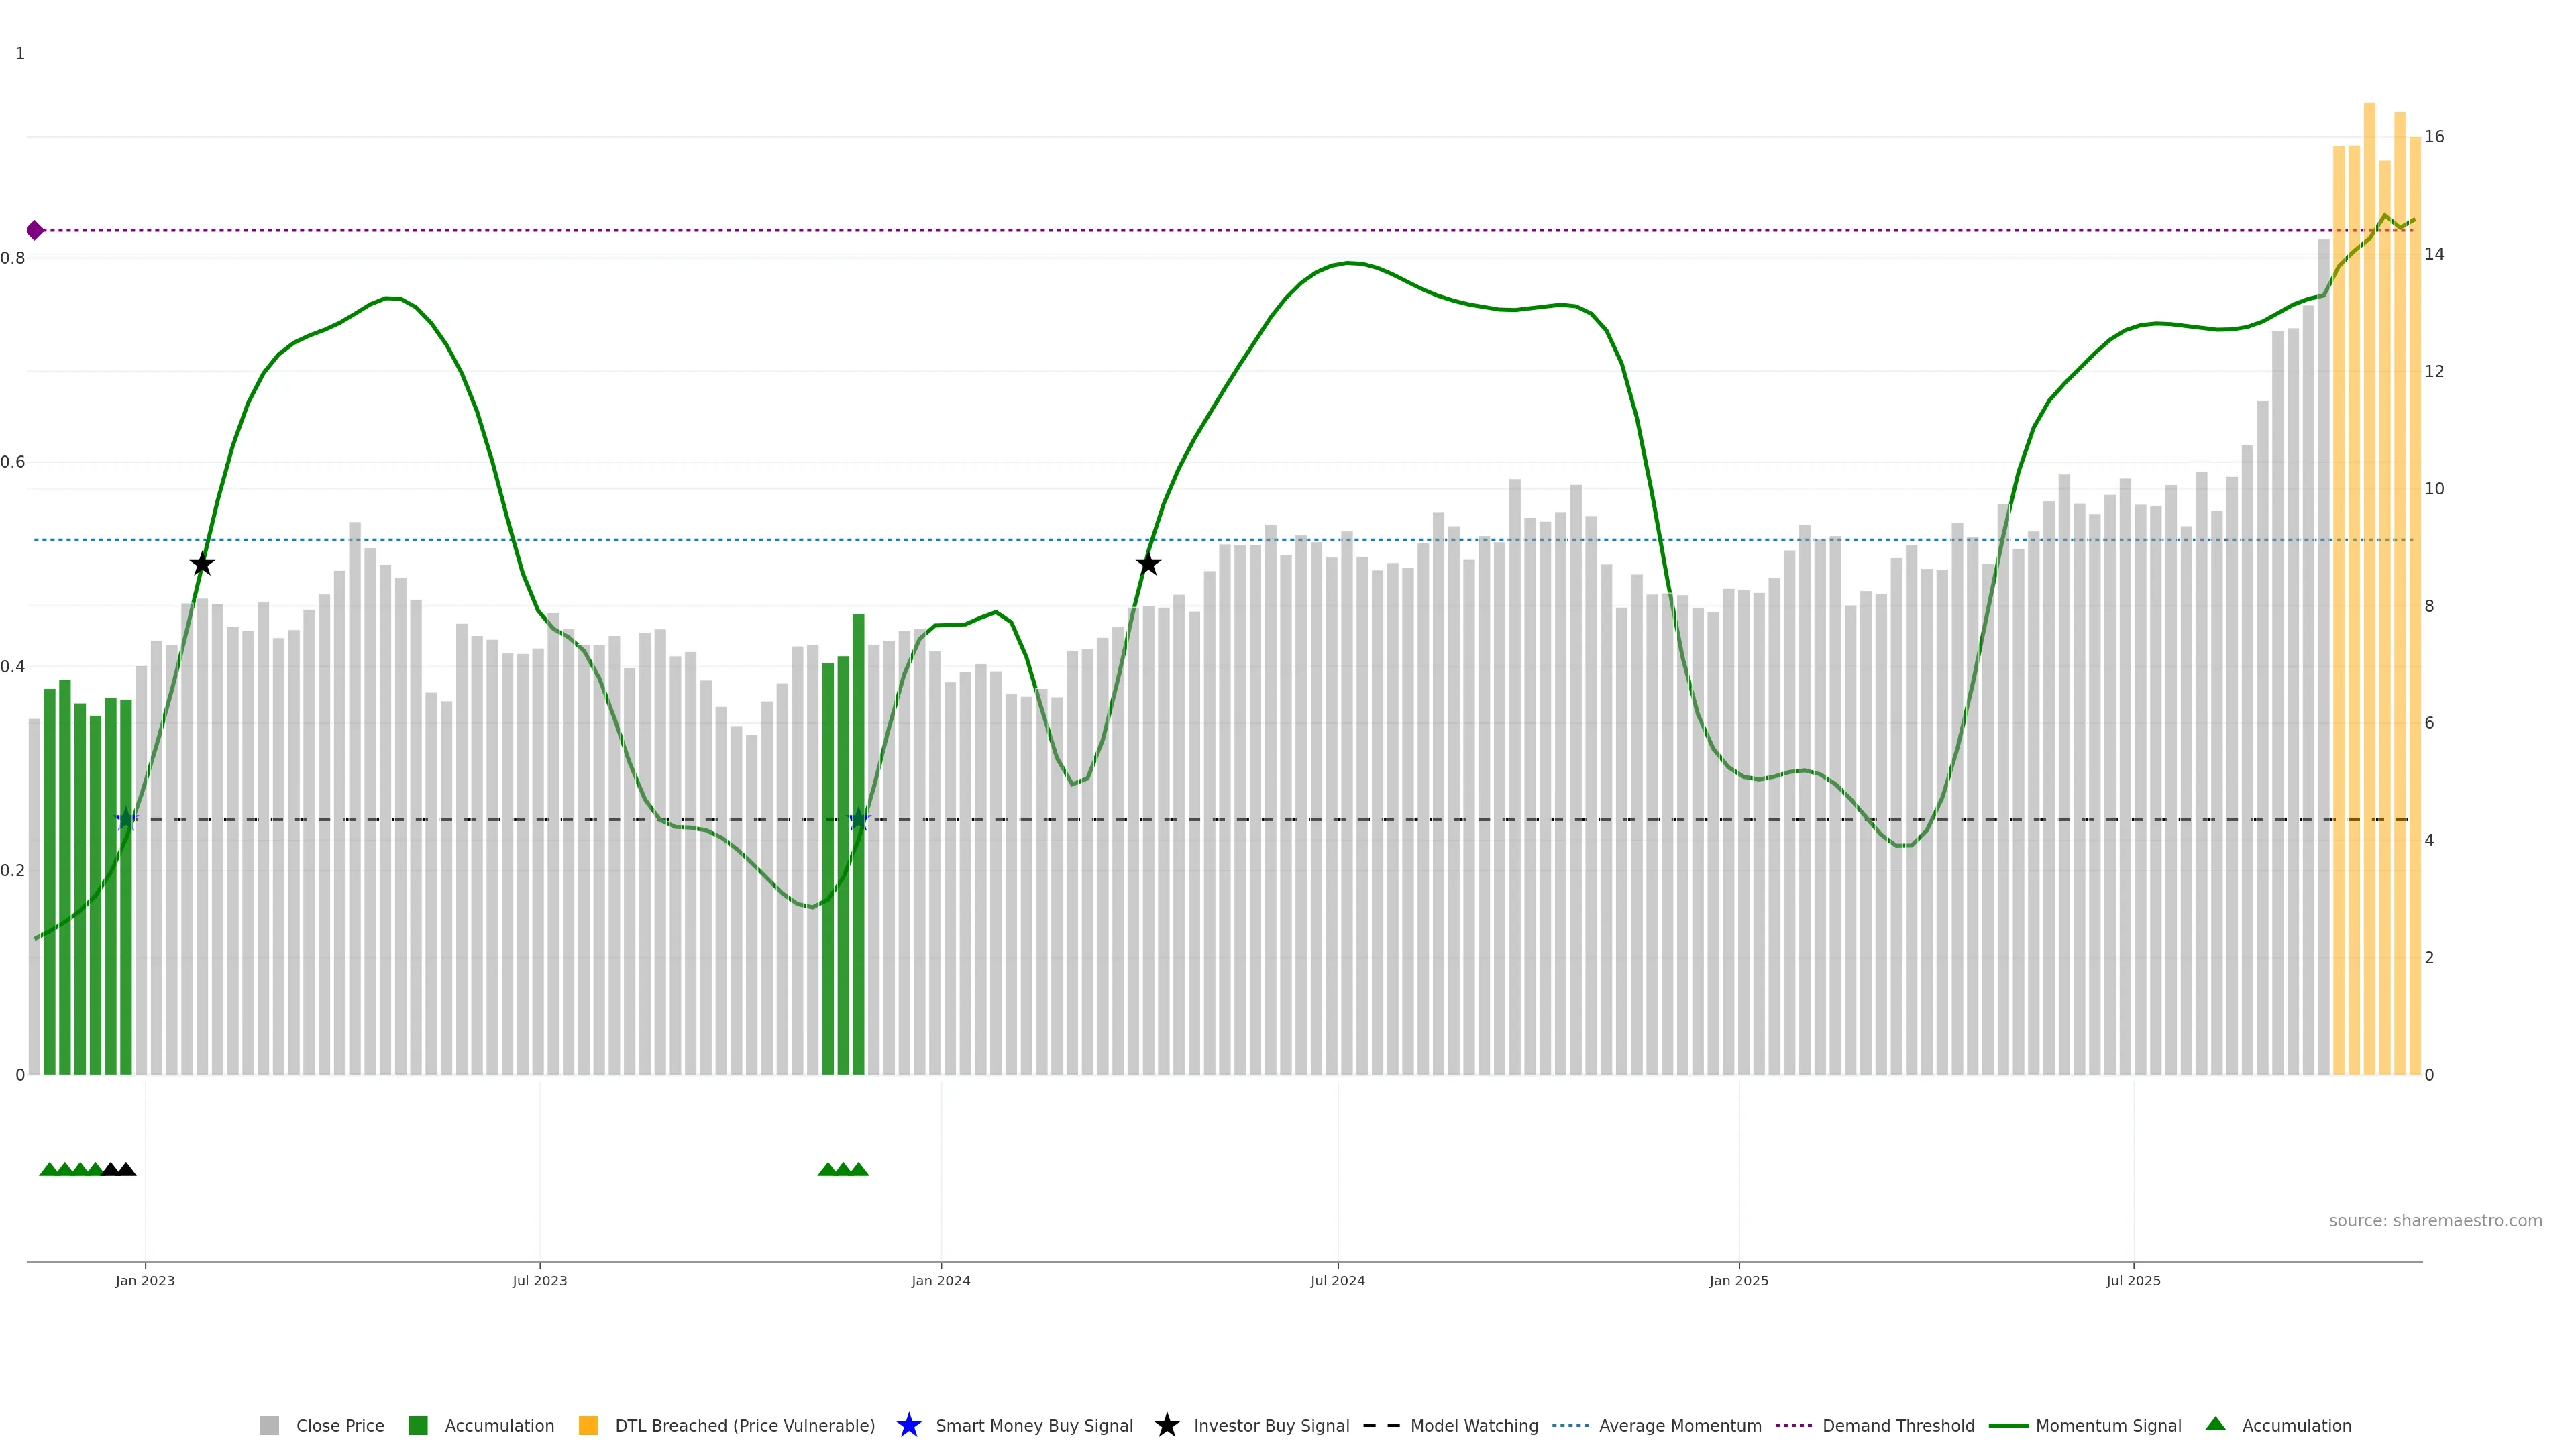Click the purple diamond Demand Threshold marker

(x=35, y=231)
